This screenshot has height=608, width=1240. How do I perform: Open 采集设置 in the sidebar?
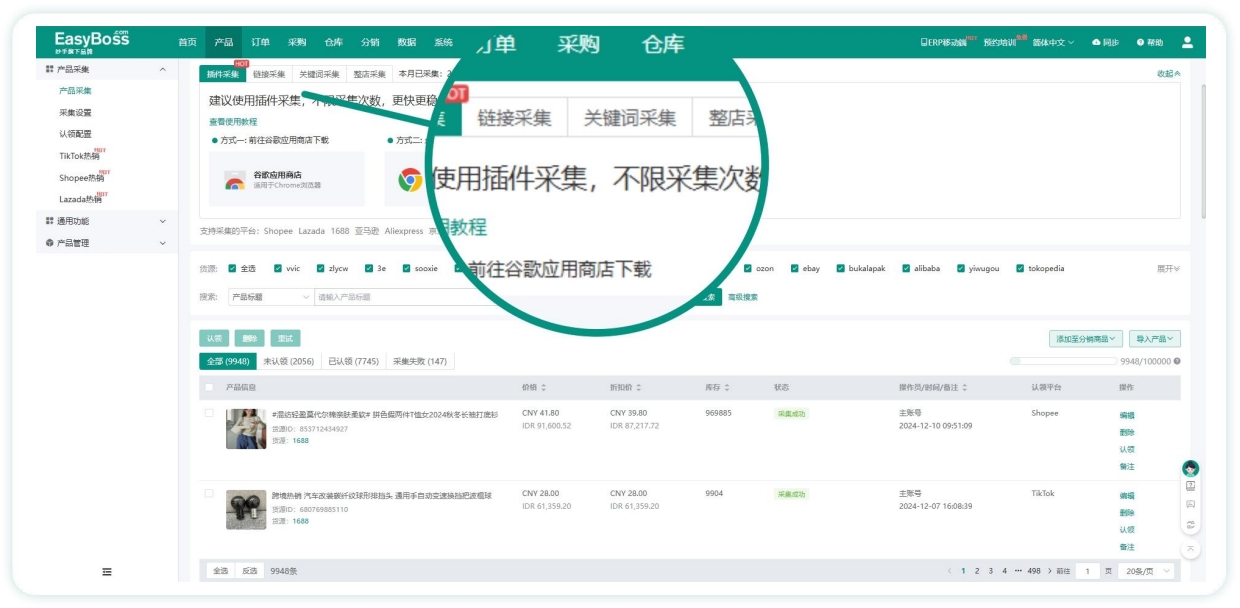coord(75,112)
